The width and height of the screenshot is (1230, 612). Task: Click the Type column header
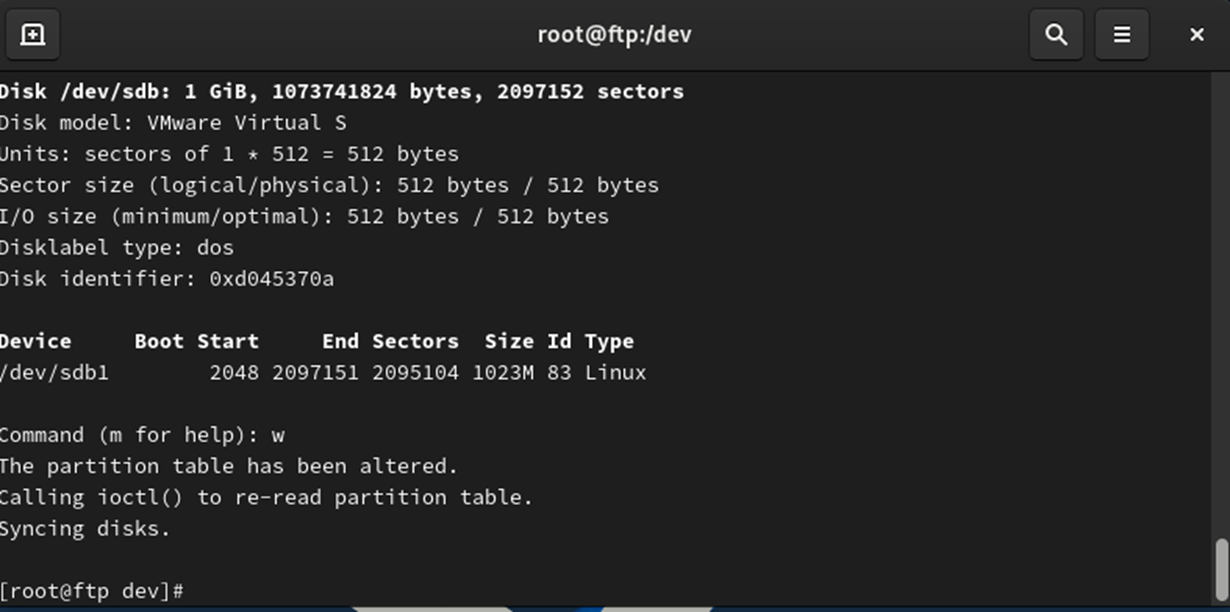pos(609,342)
